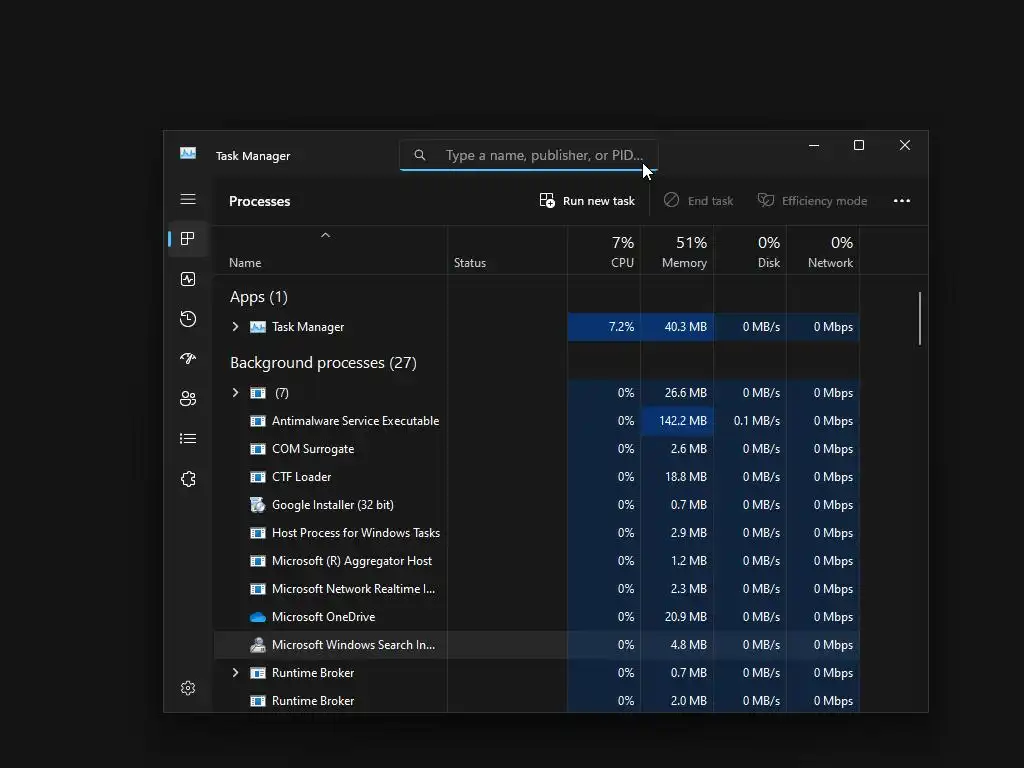Maximize the Task Manager window

859,146
